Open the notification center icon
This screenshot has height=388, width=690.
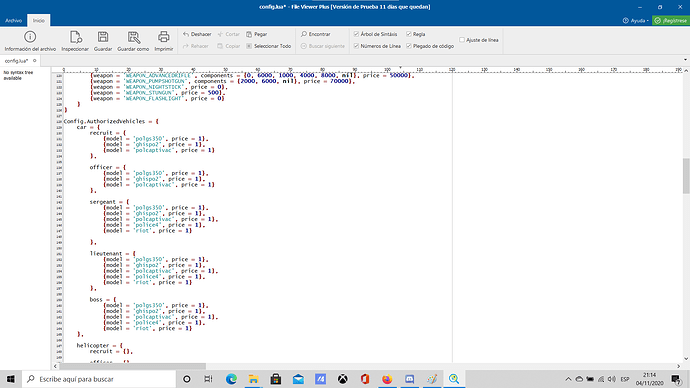[677, 379]
